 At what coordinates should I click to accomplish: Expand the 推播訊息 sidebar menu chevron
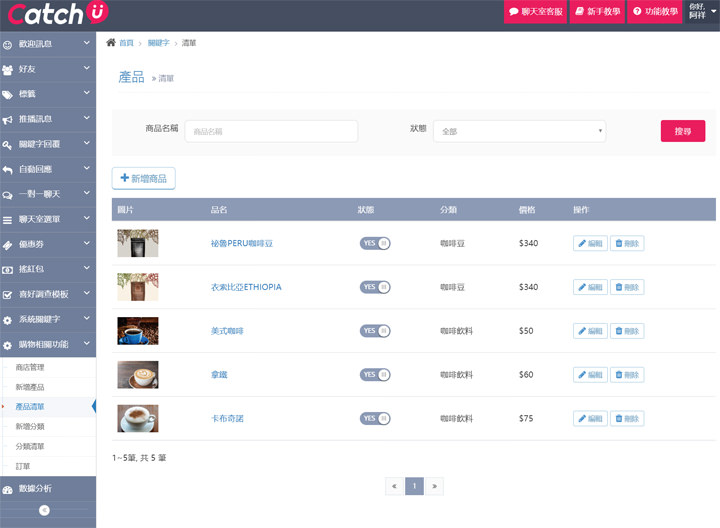click(x=87, y=118)
